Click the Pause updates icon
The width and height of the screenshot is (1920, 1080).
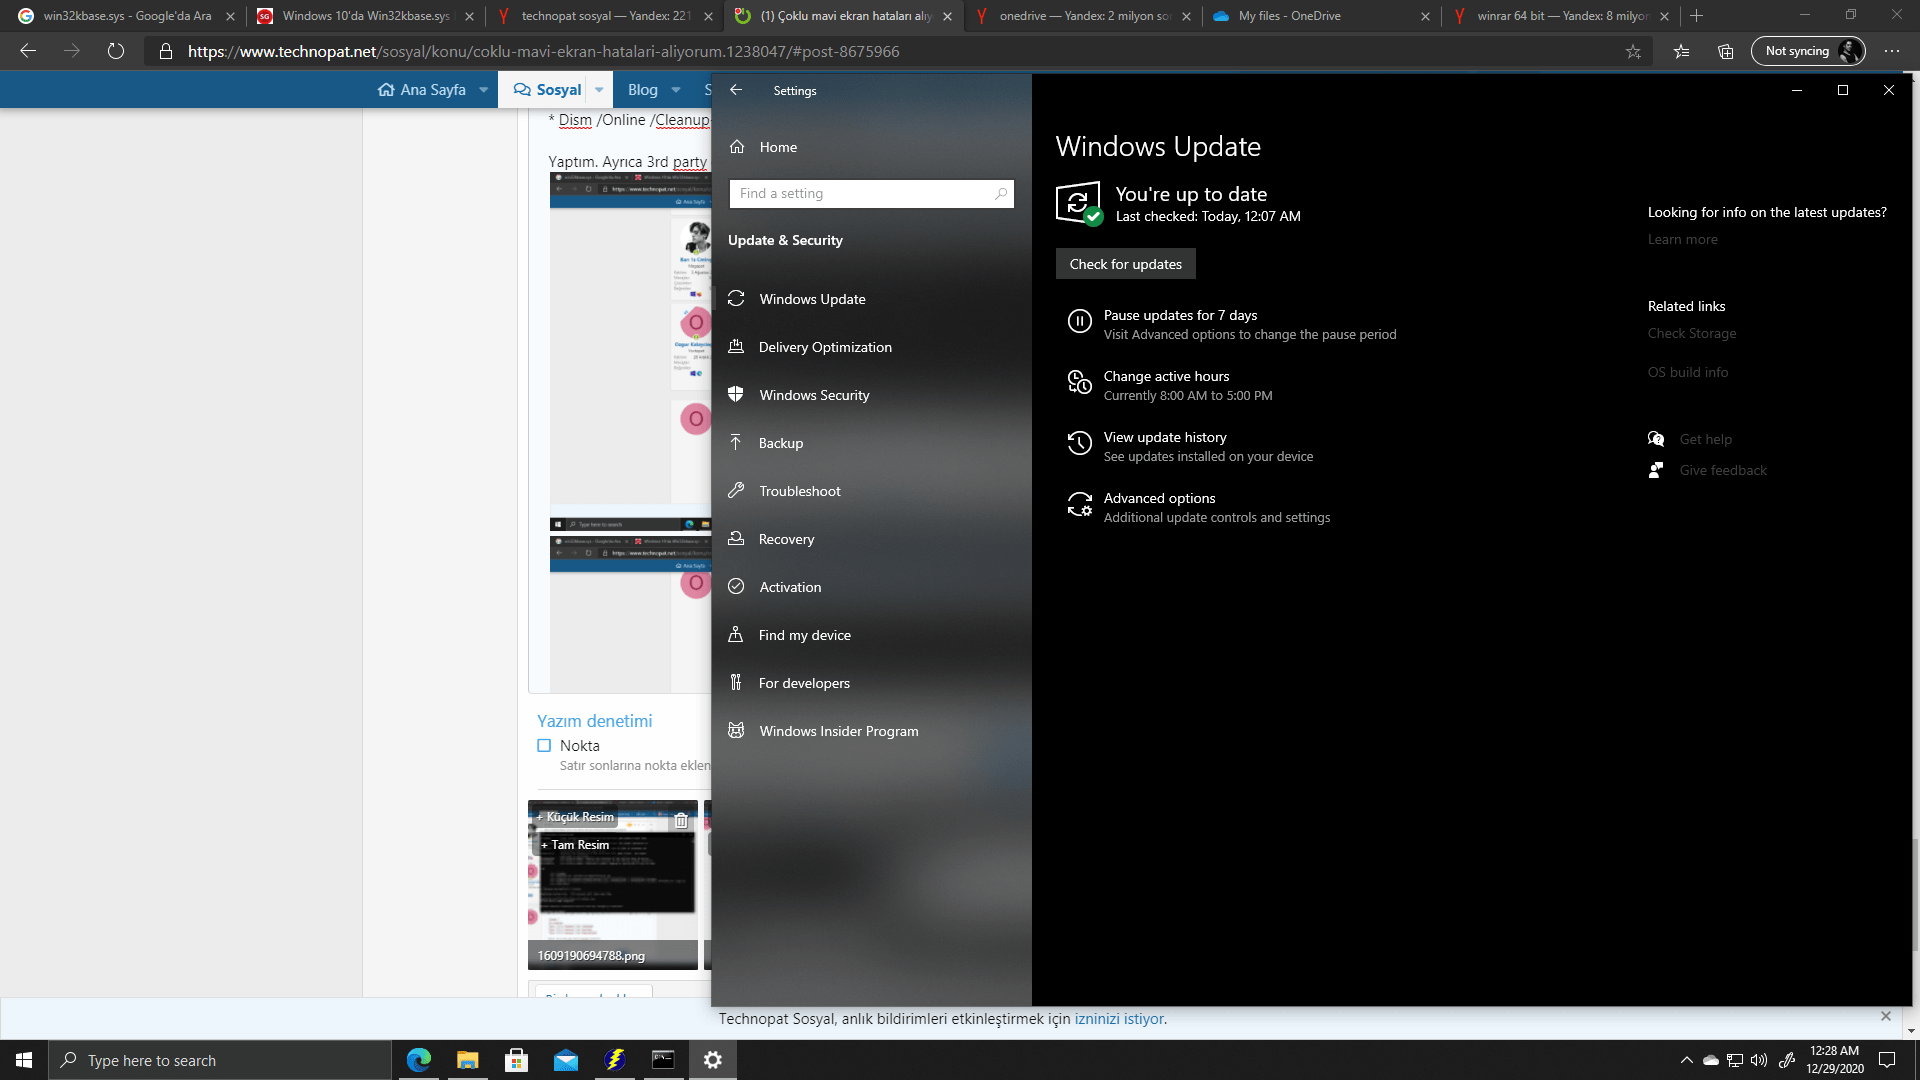1079,321
